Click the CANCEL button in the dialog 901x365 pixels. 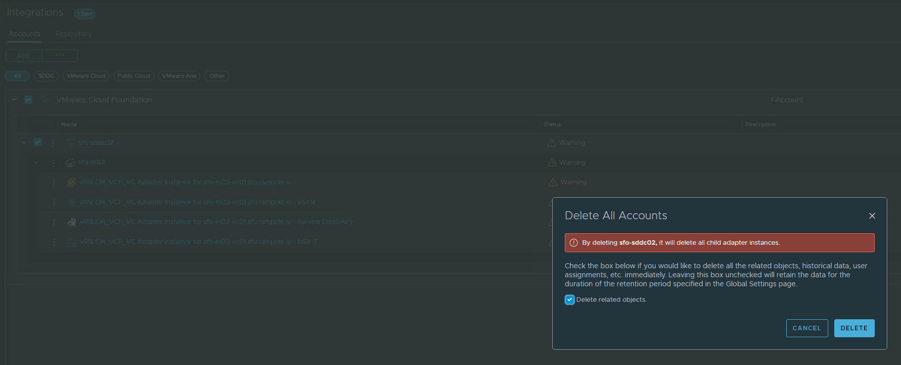click(807, 328)
